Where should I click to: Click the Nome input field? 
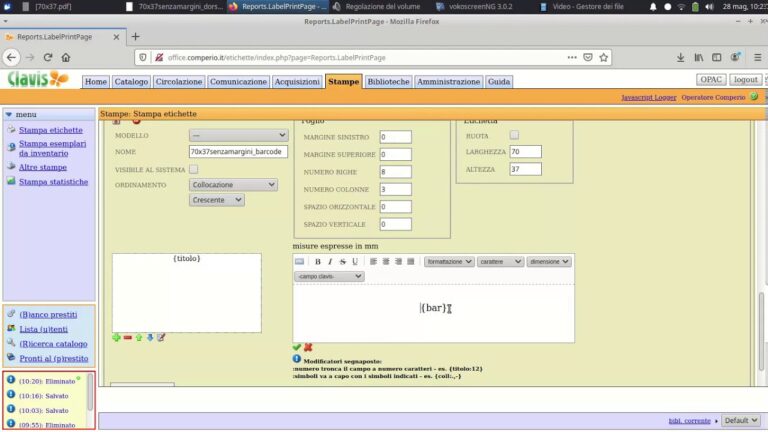click(238, 152)
